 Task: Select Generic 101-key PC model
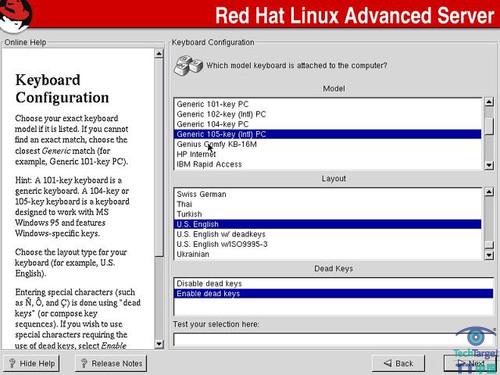327,104
